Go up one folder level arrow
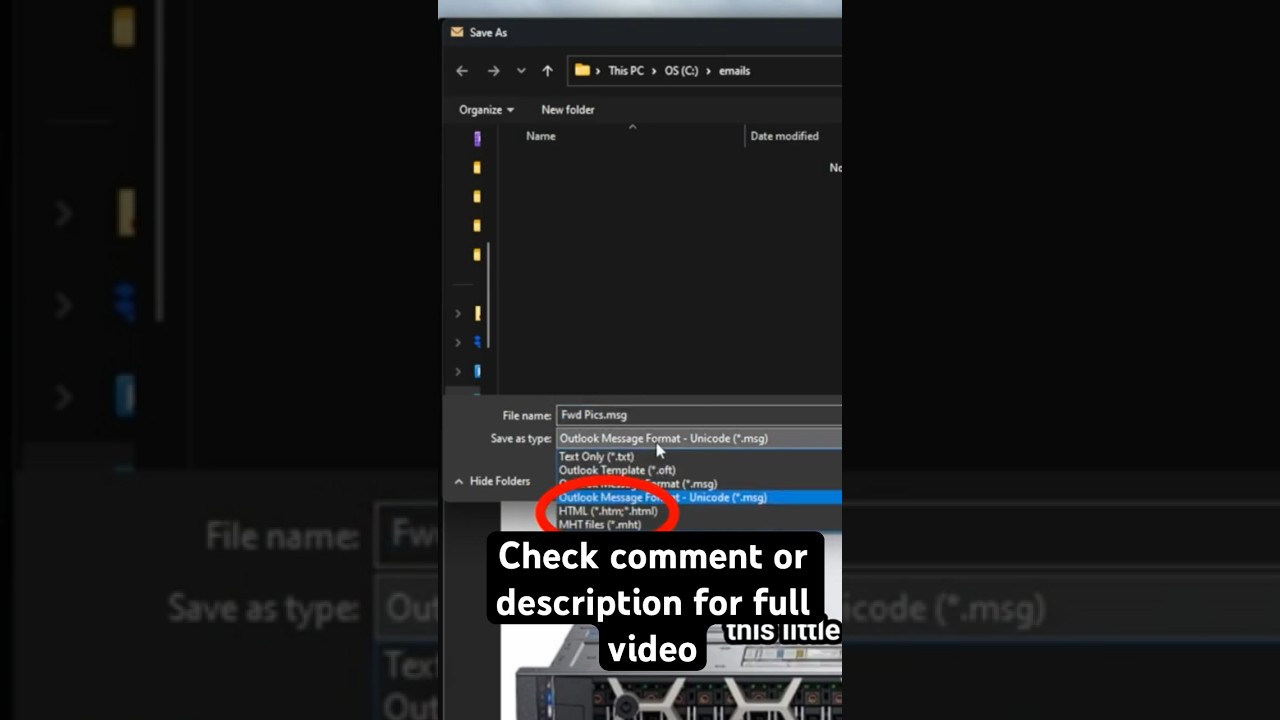This screenshot has height=720, width=1280. coord(547,71)
